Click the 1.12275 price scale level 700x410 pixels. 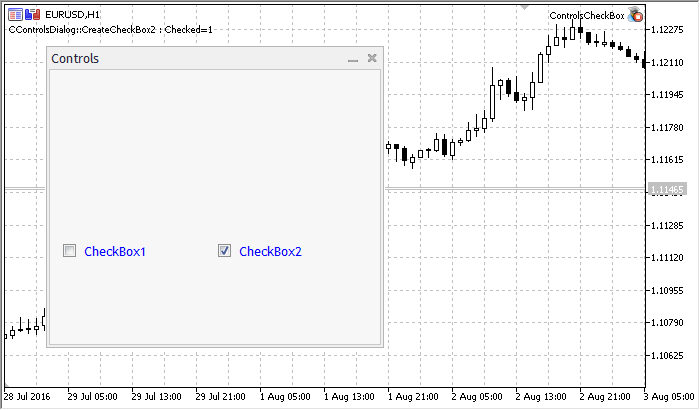[667, 30]
